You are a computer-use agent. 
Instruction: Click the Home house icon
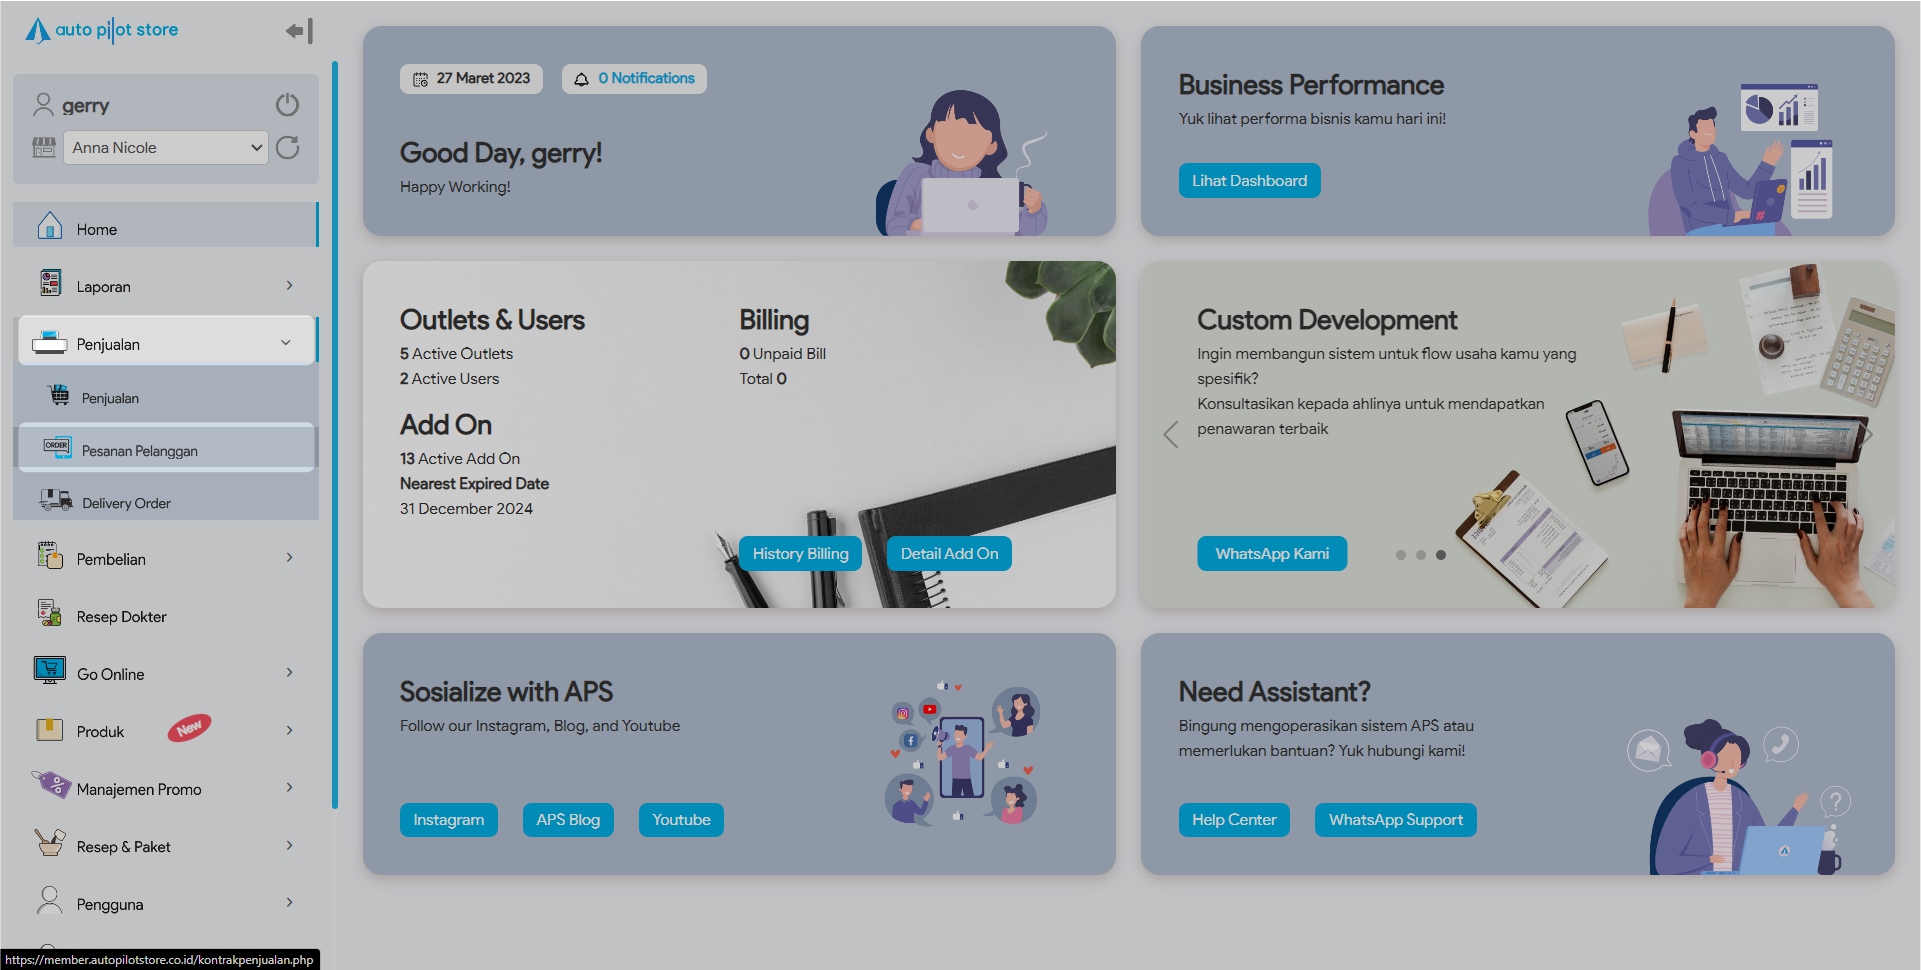49,227
